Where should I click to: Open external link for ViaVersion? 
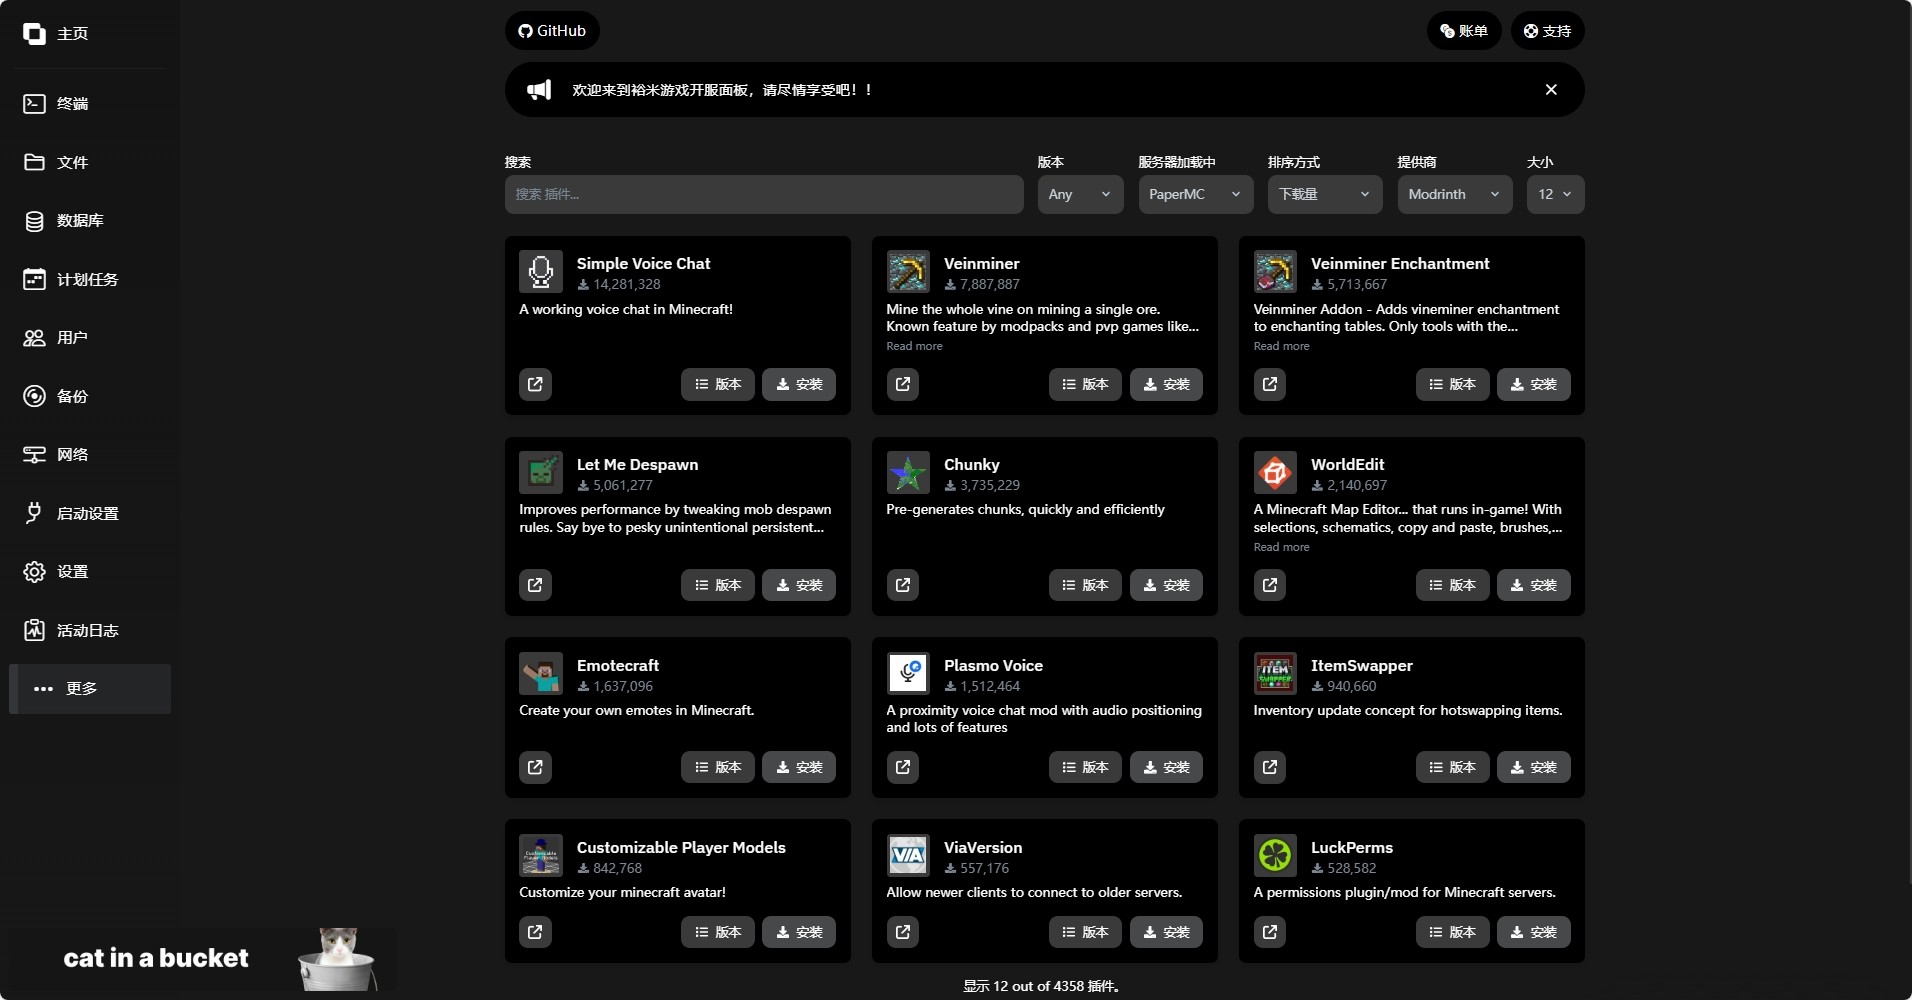tap(903, 932)
